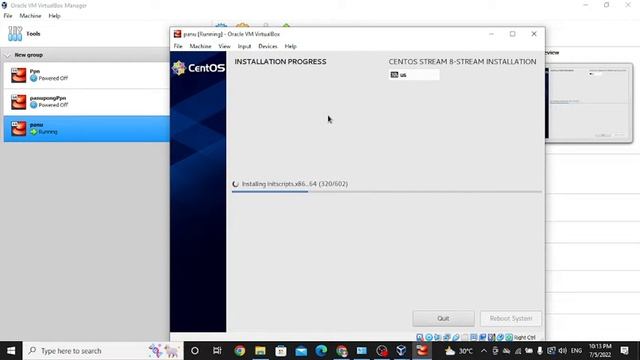Screen dimensions: 640x360
Task: Click the recording status icon in VM
Action: pos(482,337)
